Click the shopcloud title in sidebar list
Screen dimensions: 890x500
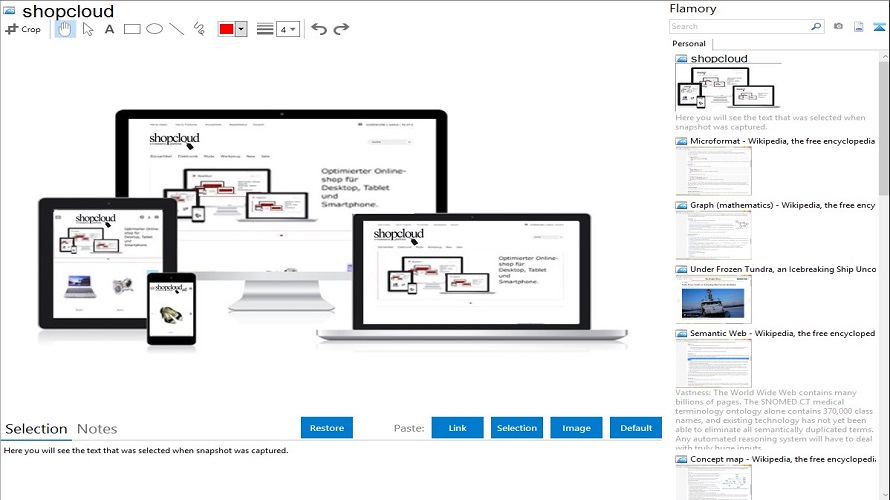(719, 58)
